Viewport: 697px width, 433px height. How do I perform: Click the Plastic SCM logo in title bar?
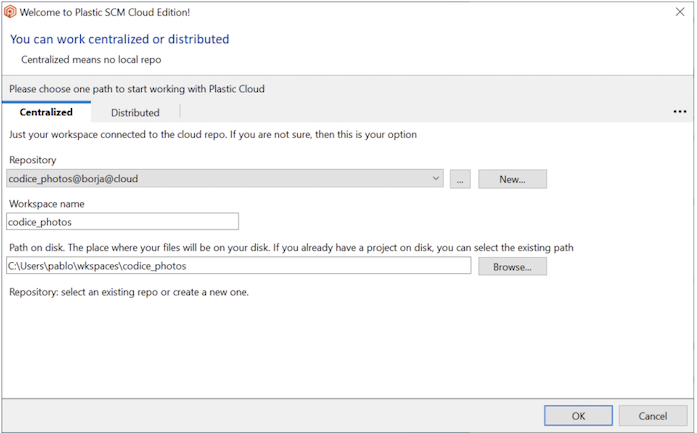click(x=10, y=11)
